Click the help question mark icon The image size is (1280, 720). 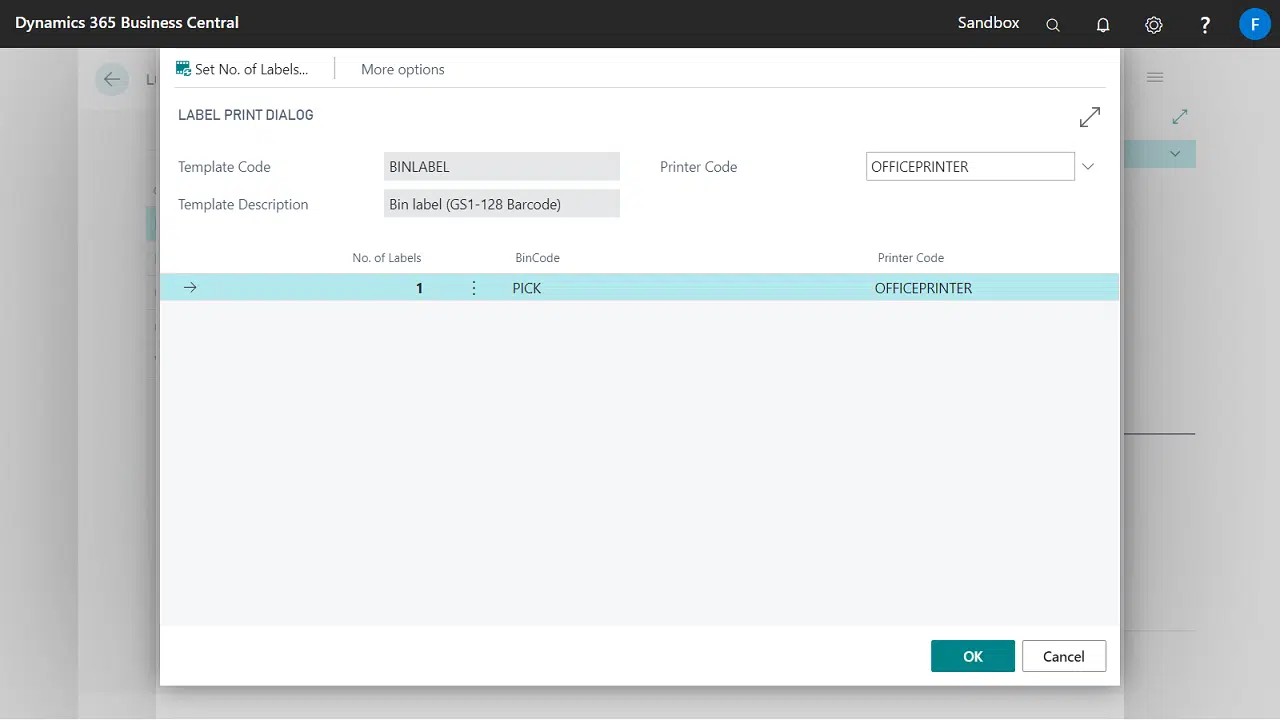[1205, 25]
